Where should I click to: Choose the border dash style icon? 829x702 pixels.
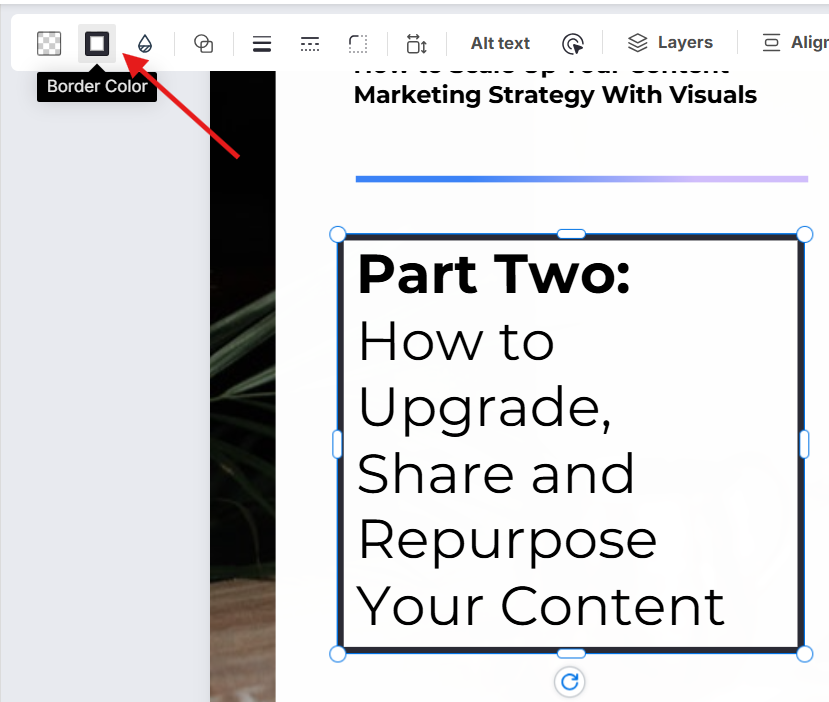point(310,44)
